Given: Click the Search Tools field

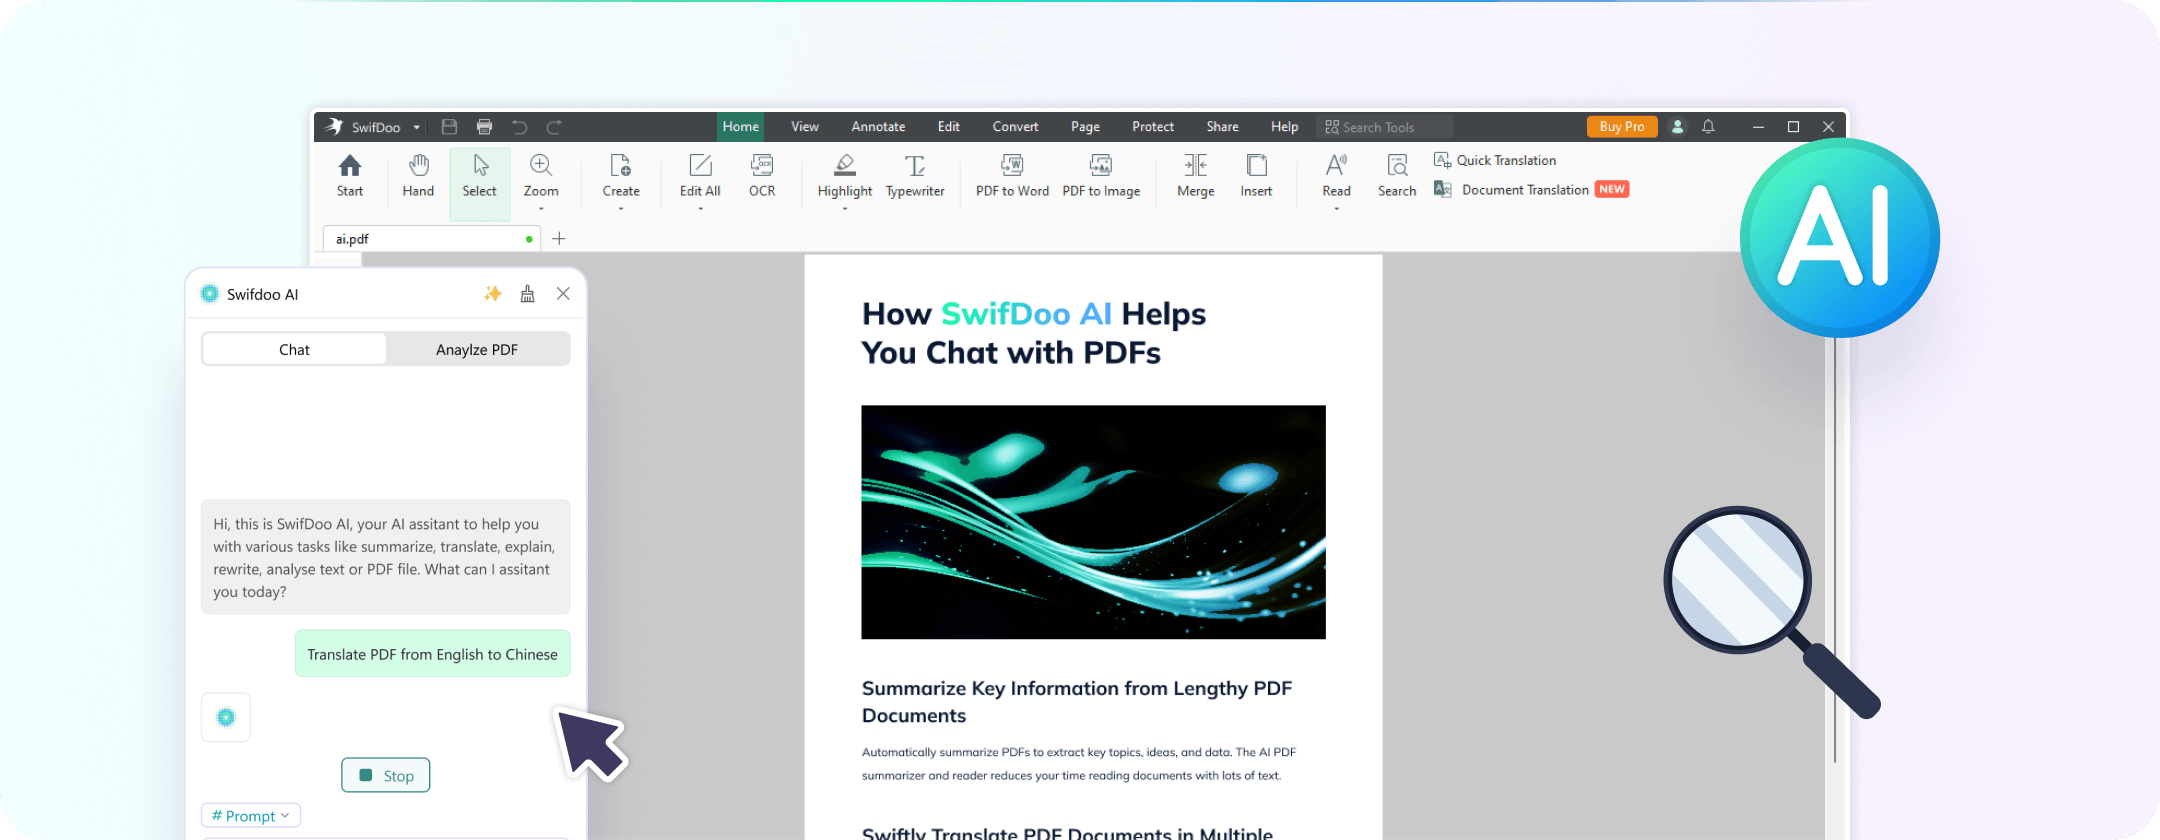Looking at the screenshot, I should tap(1385, 127).
